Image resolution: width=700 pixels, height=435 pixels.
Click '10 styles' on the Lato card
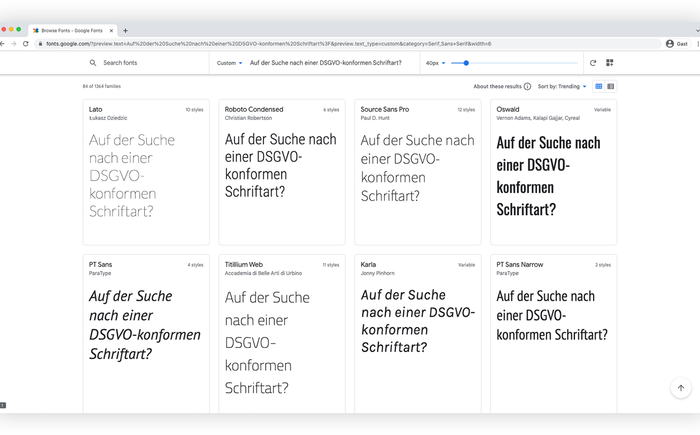pos(194,110)
